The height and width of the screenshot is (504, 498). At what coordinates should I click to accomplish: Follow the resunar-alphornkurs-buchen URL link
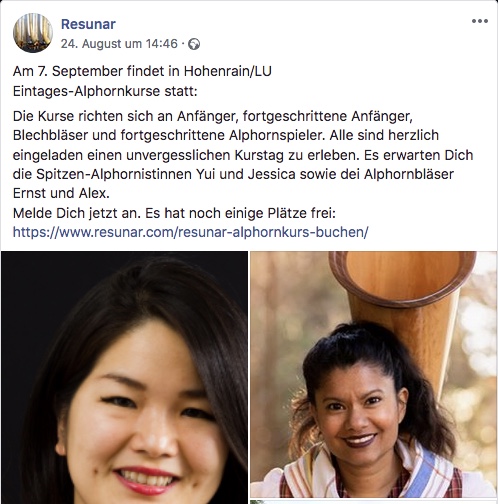(x=190, y=232)
